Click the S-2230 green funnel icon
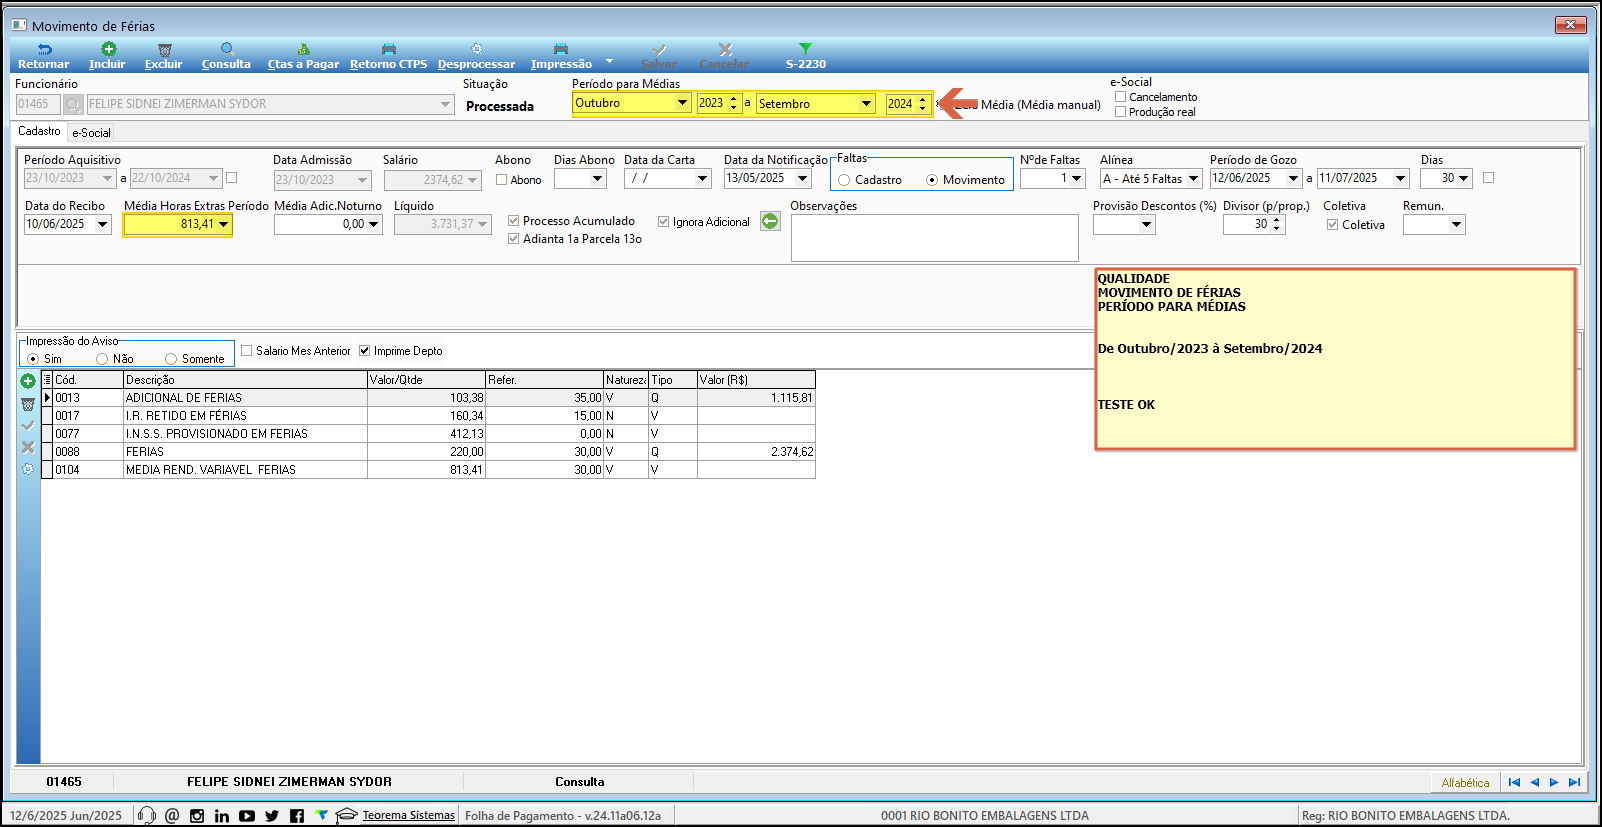The width and height of the screenshot is (1602, 827). pyautogui.click(x=805, y=49)
